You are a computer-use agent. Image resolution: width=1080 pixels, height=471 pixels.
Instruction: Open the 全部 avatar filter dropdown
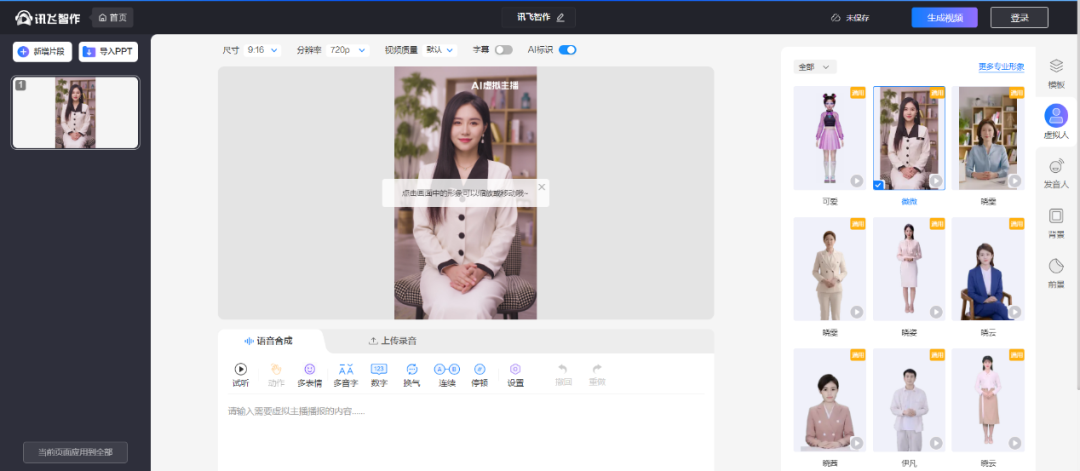click(814, 67)
